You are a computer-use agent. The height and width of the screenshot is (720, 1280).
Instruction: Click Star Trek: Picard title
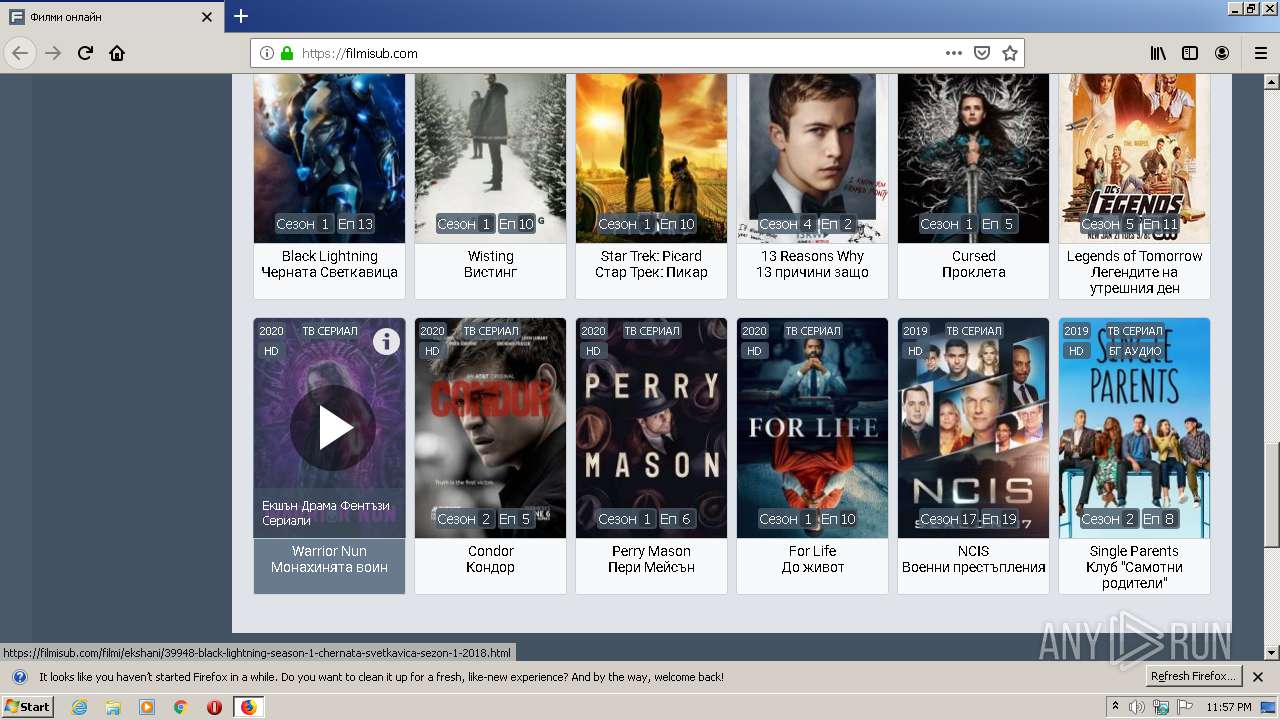(651, 264)
